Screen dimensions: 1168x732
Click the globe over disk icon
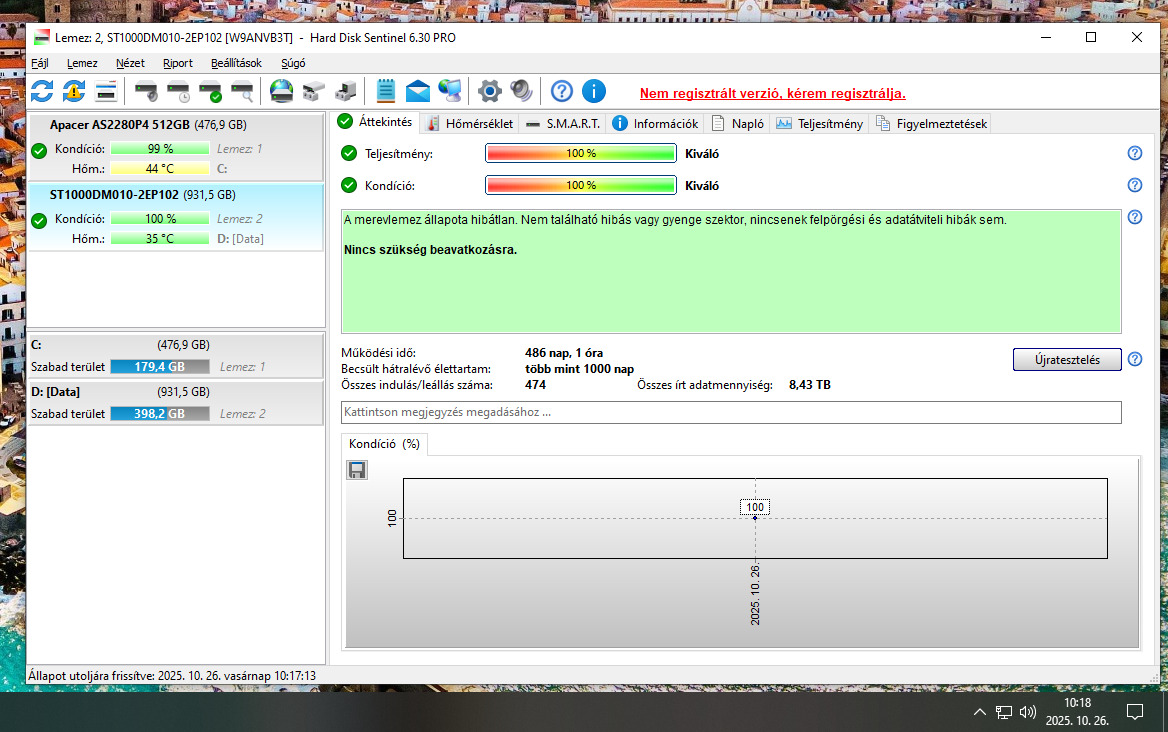282,92
